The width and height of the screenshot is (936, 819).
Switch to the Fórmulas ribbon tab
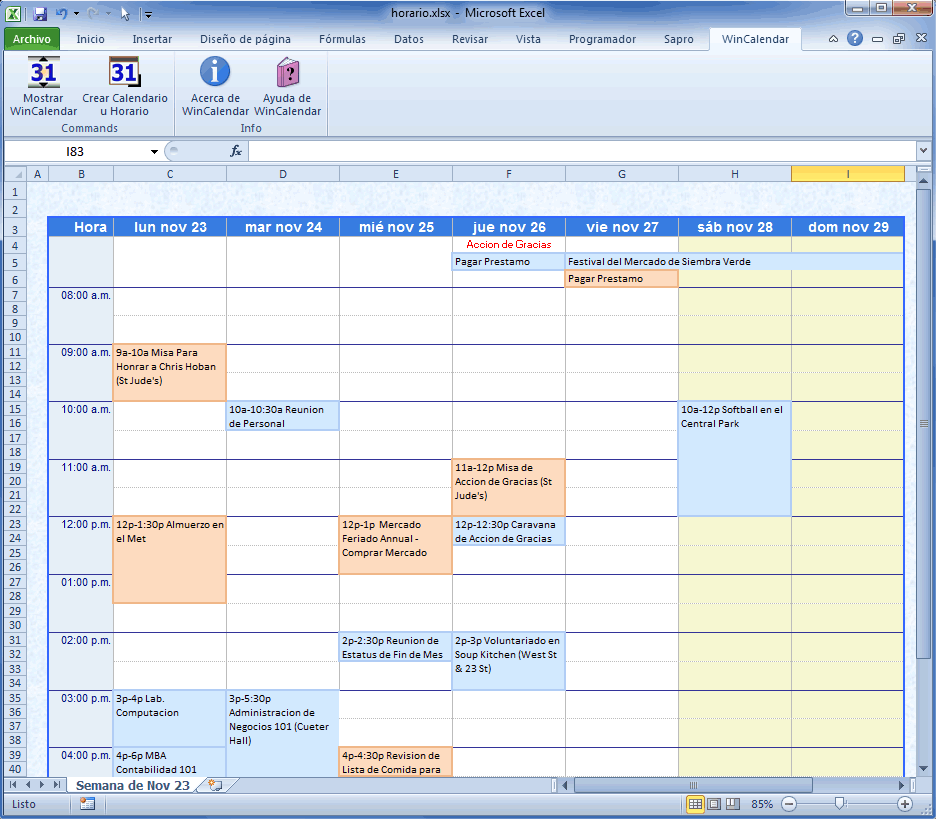tap(342, 39)
